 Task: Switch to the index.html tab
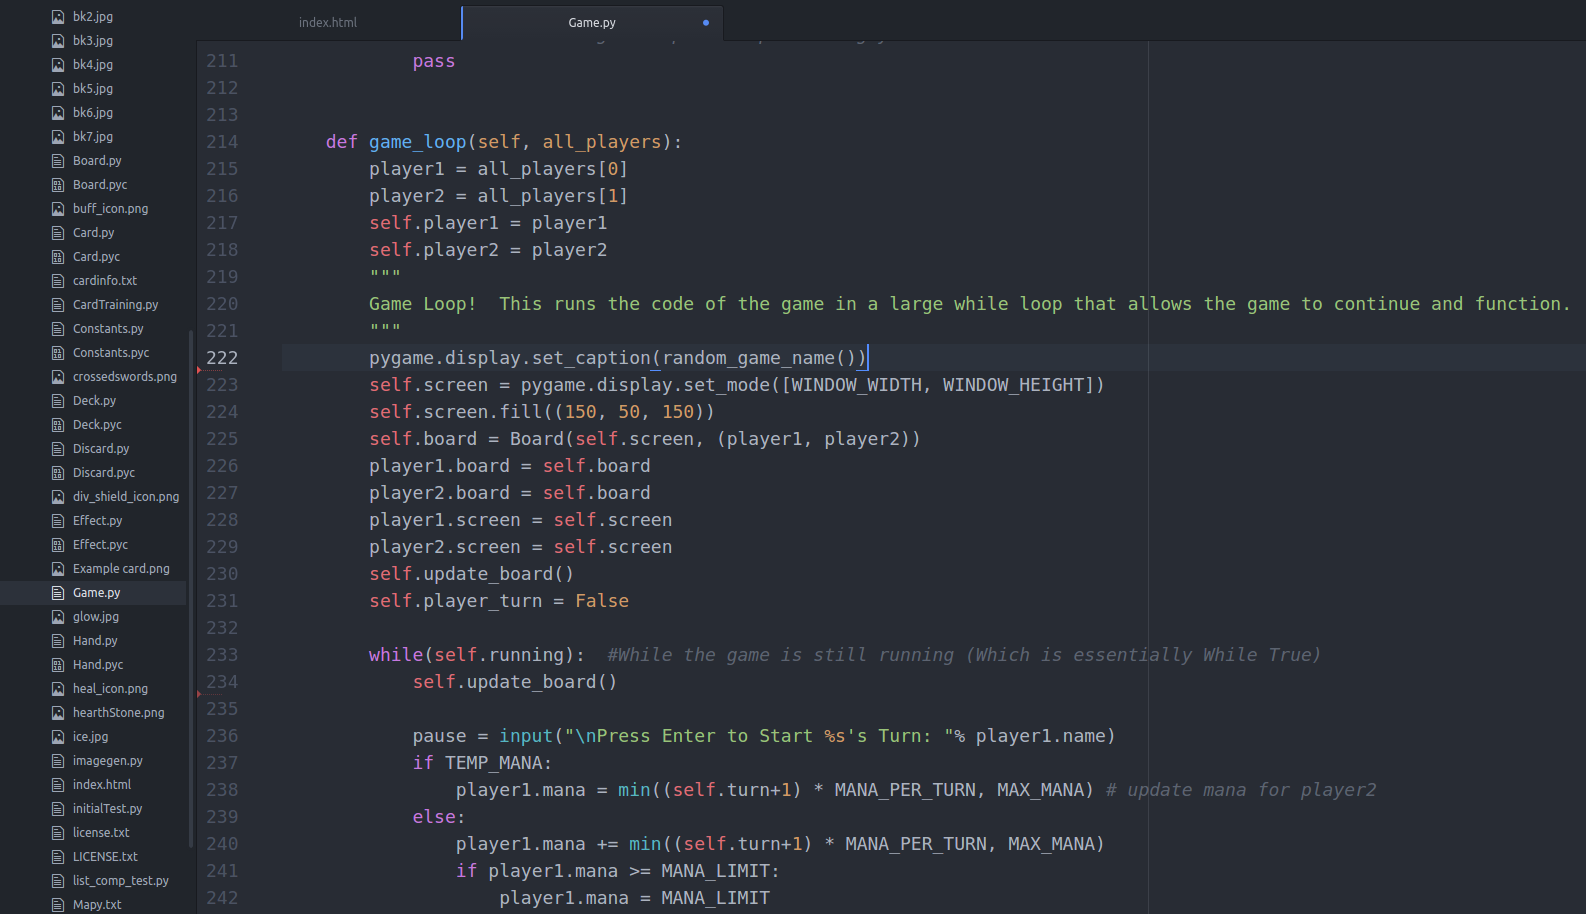point(328,23)
